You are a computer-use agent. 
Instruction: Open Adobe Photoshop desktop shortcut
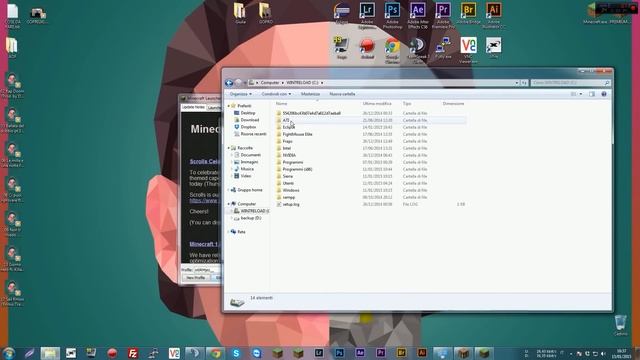(392, 16)
